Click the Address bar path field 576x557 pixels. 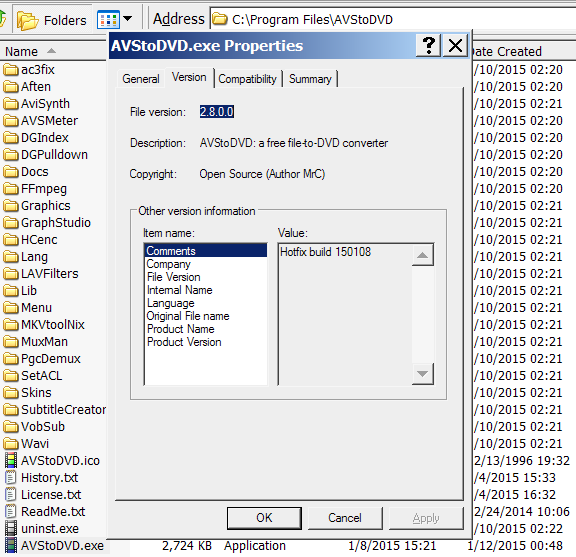coord(393,19)
